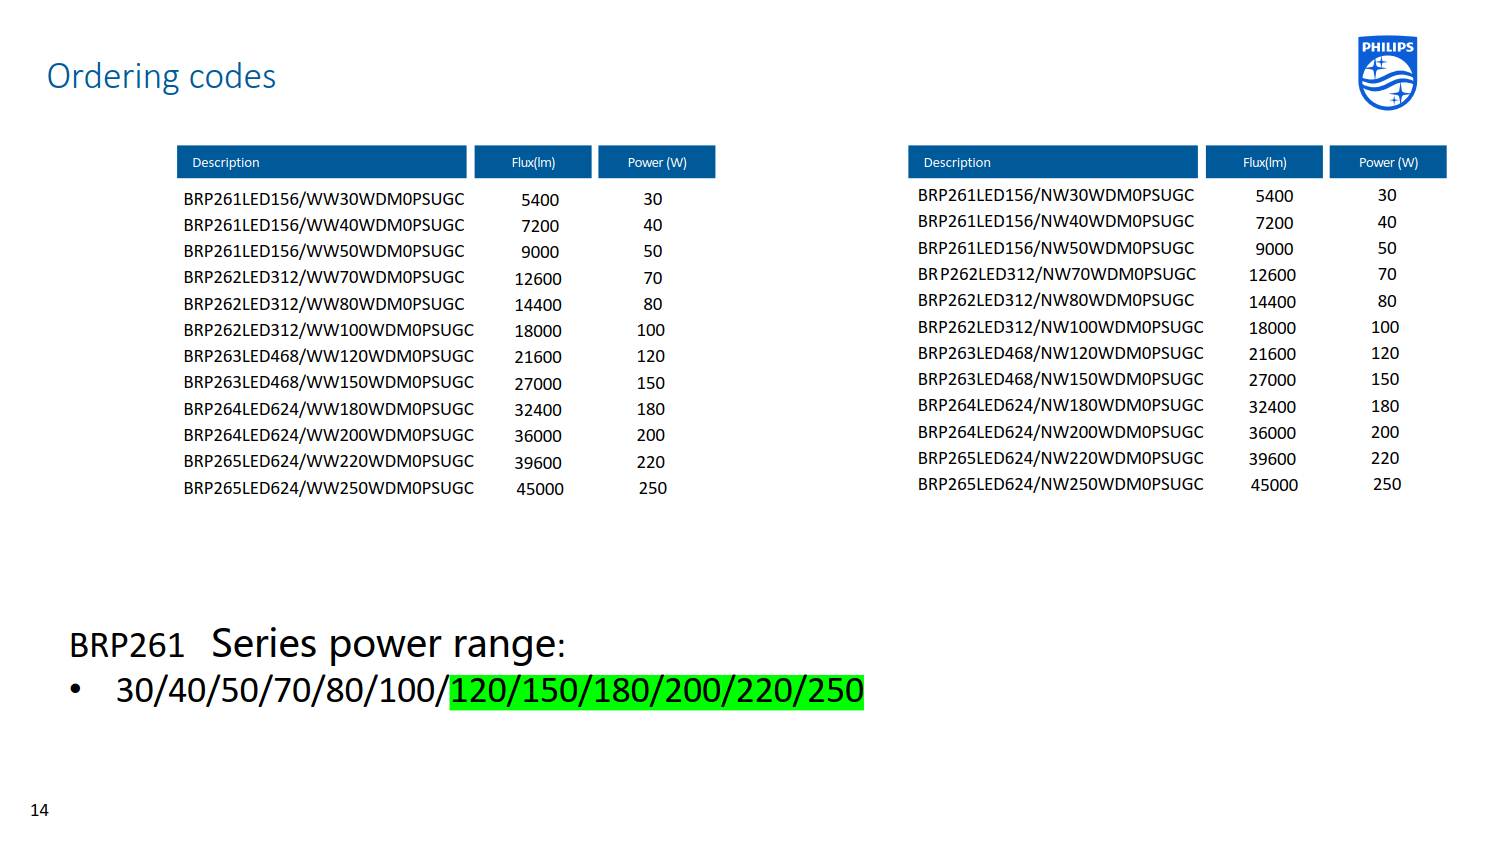Select flux value 27000 in the NW150WDM0PSUGC row

(1272, 380)
